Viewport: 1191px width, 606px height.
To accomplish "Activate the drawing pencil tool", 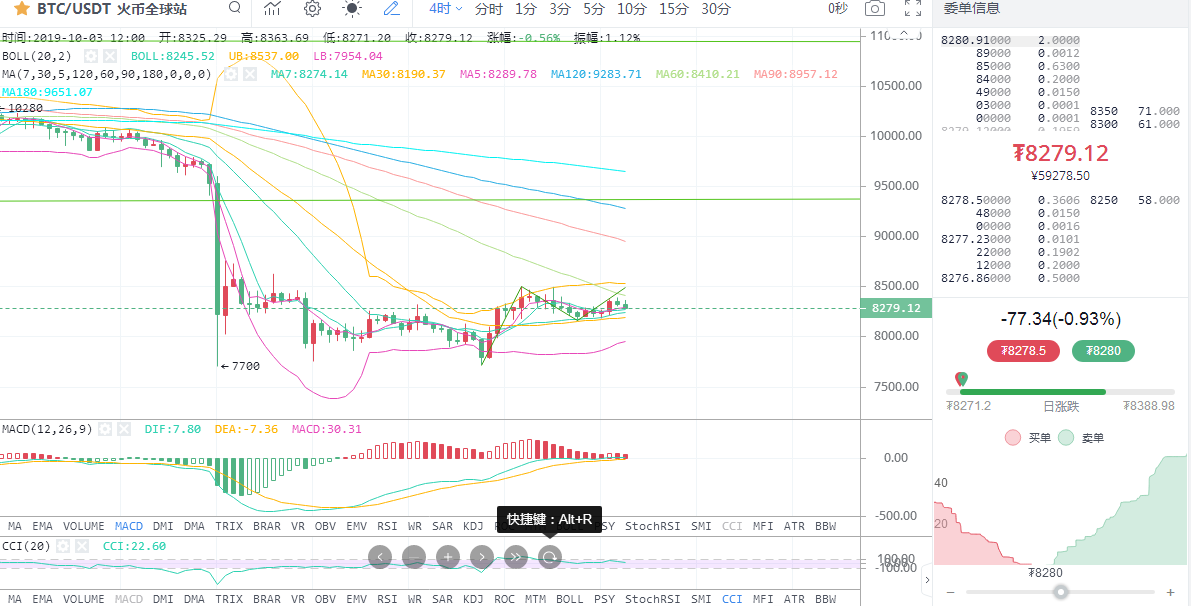I will click(391, 9).
